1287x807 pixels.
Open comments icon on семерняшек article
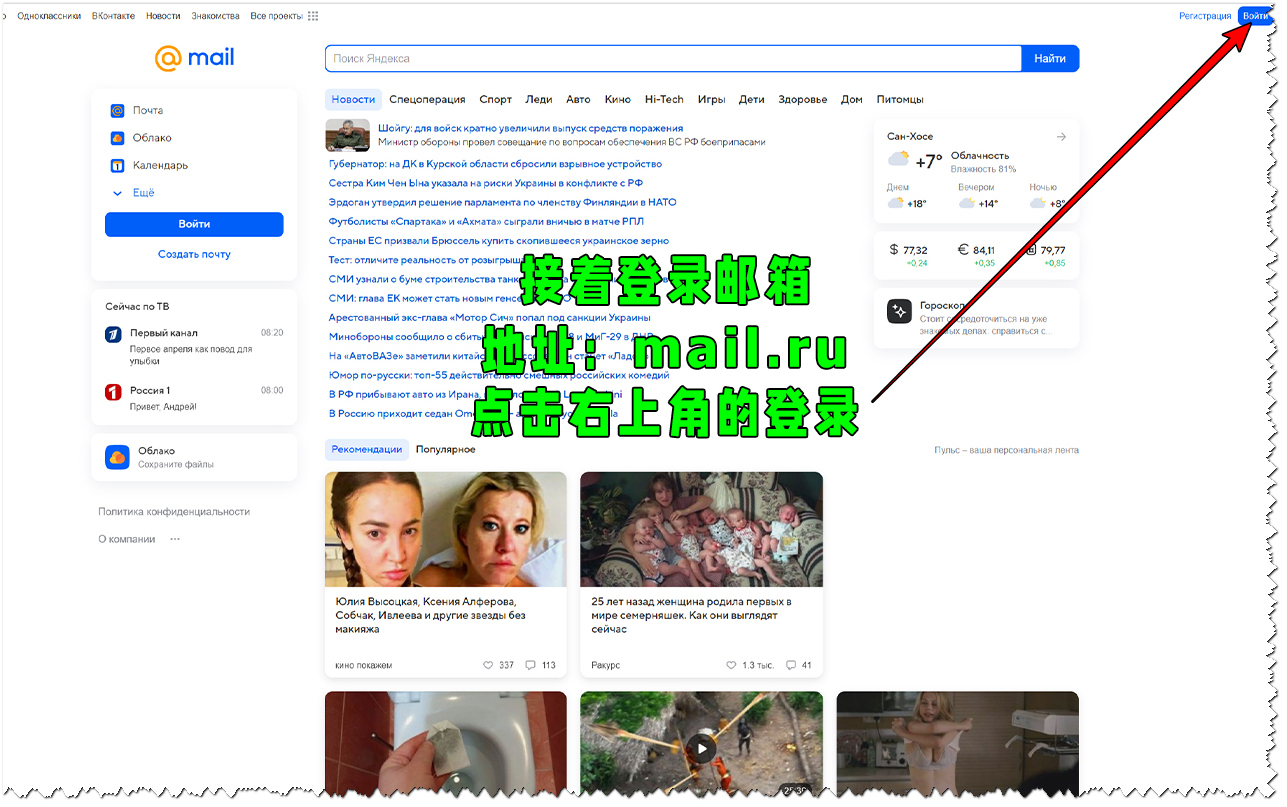pyautogui.click(x=791, y=665)
